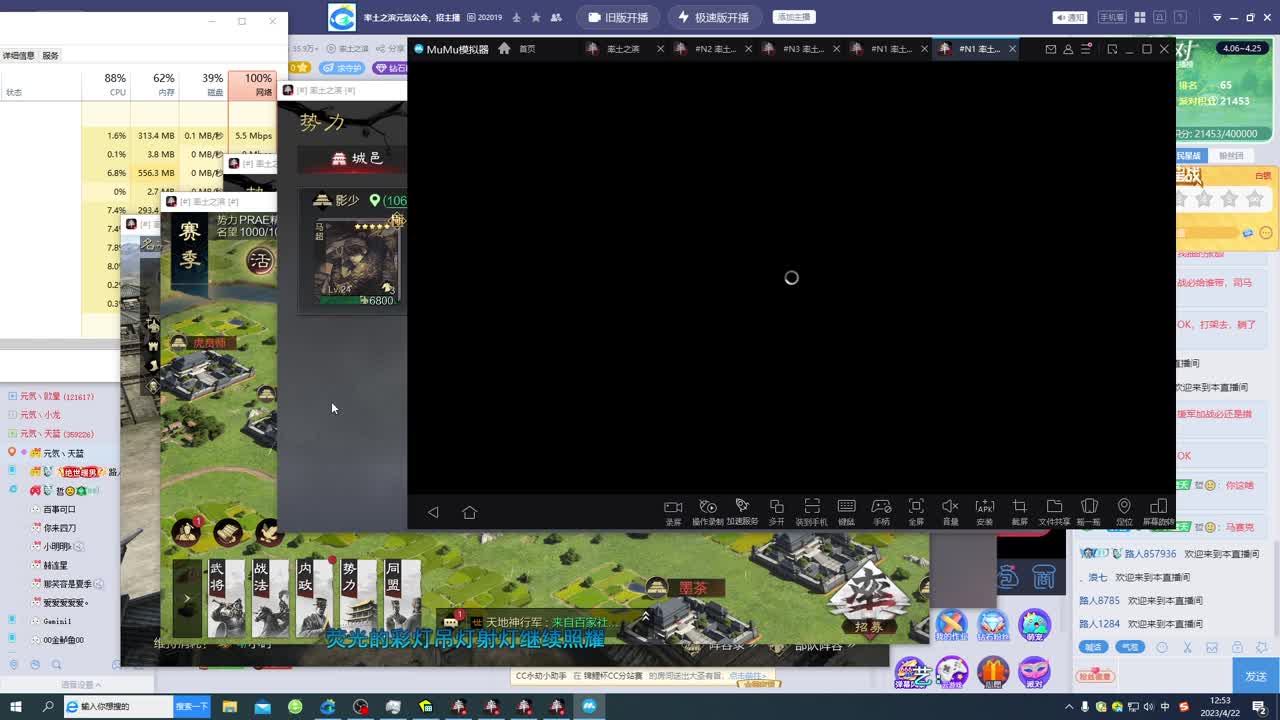Click the 发送 send button

[x=1256, y=676]
